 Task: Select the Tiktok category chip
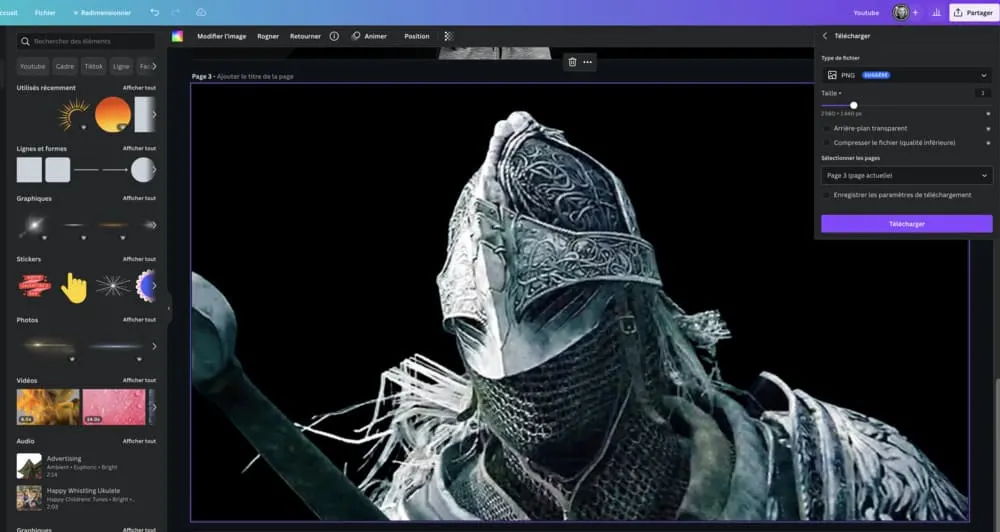94,66
